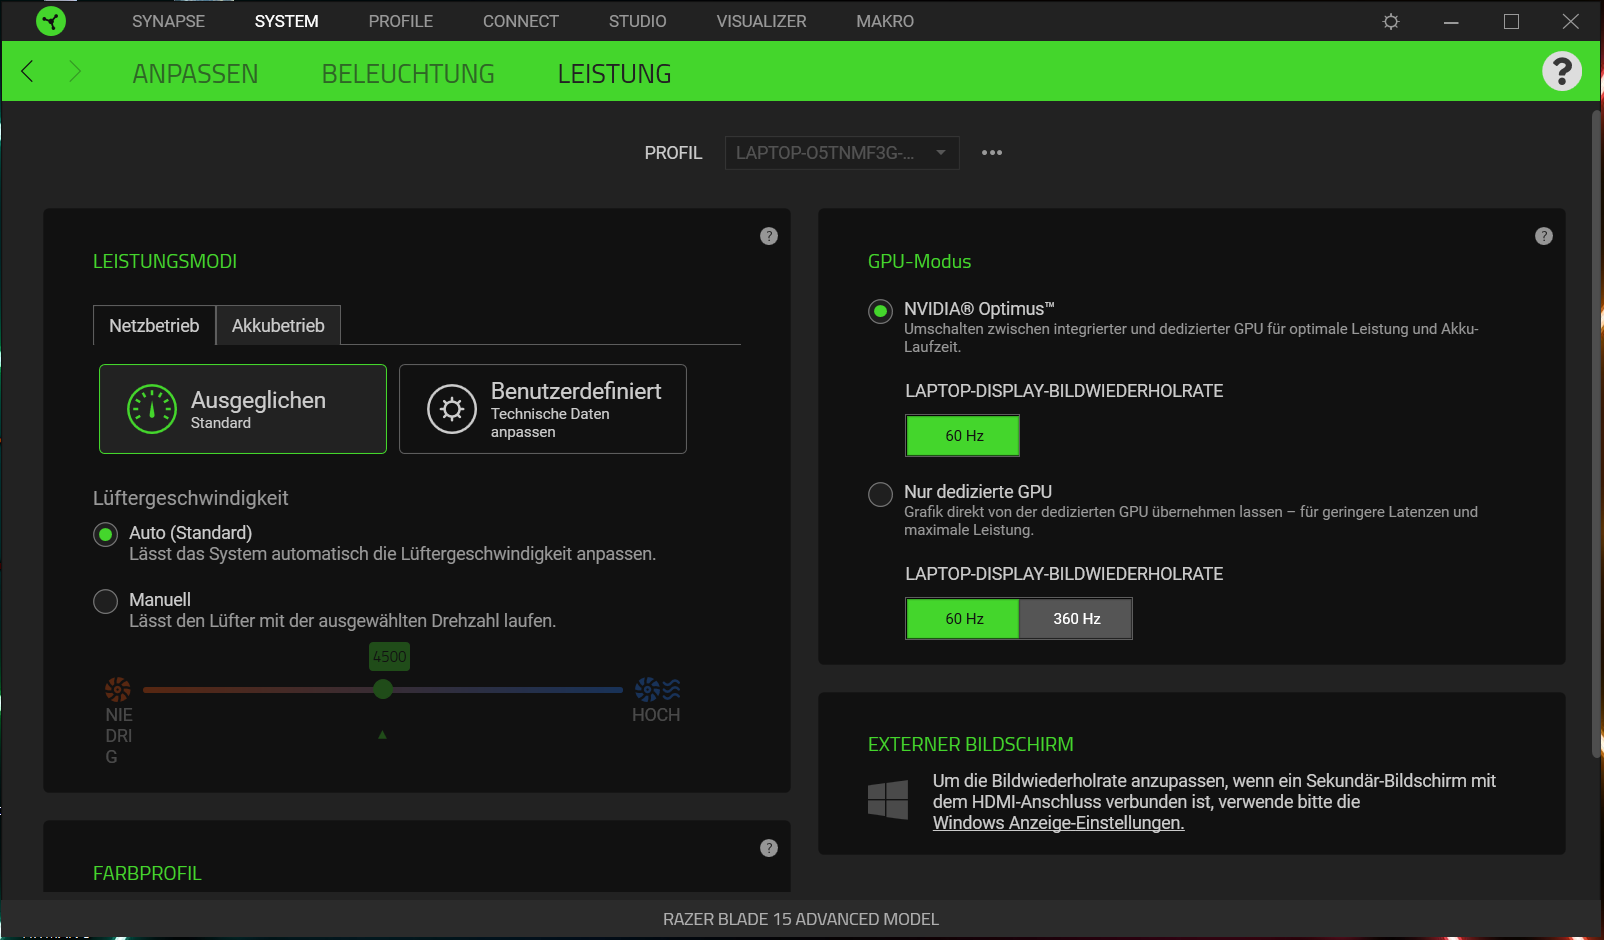The image size is (1604, 940).
Task: Maximize the Razer Synapse window
Action: click(x=1511, y=21)
